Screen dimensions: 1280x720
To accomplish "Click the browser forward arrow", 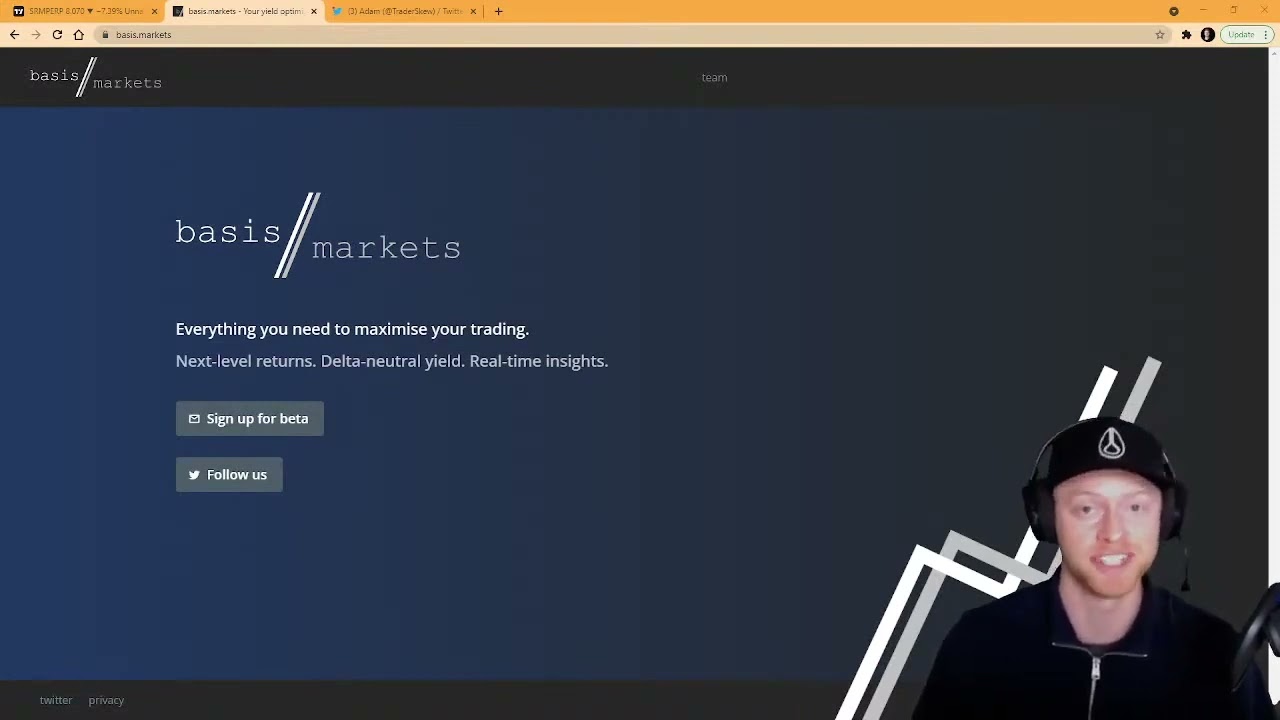I will point(36,35).
